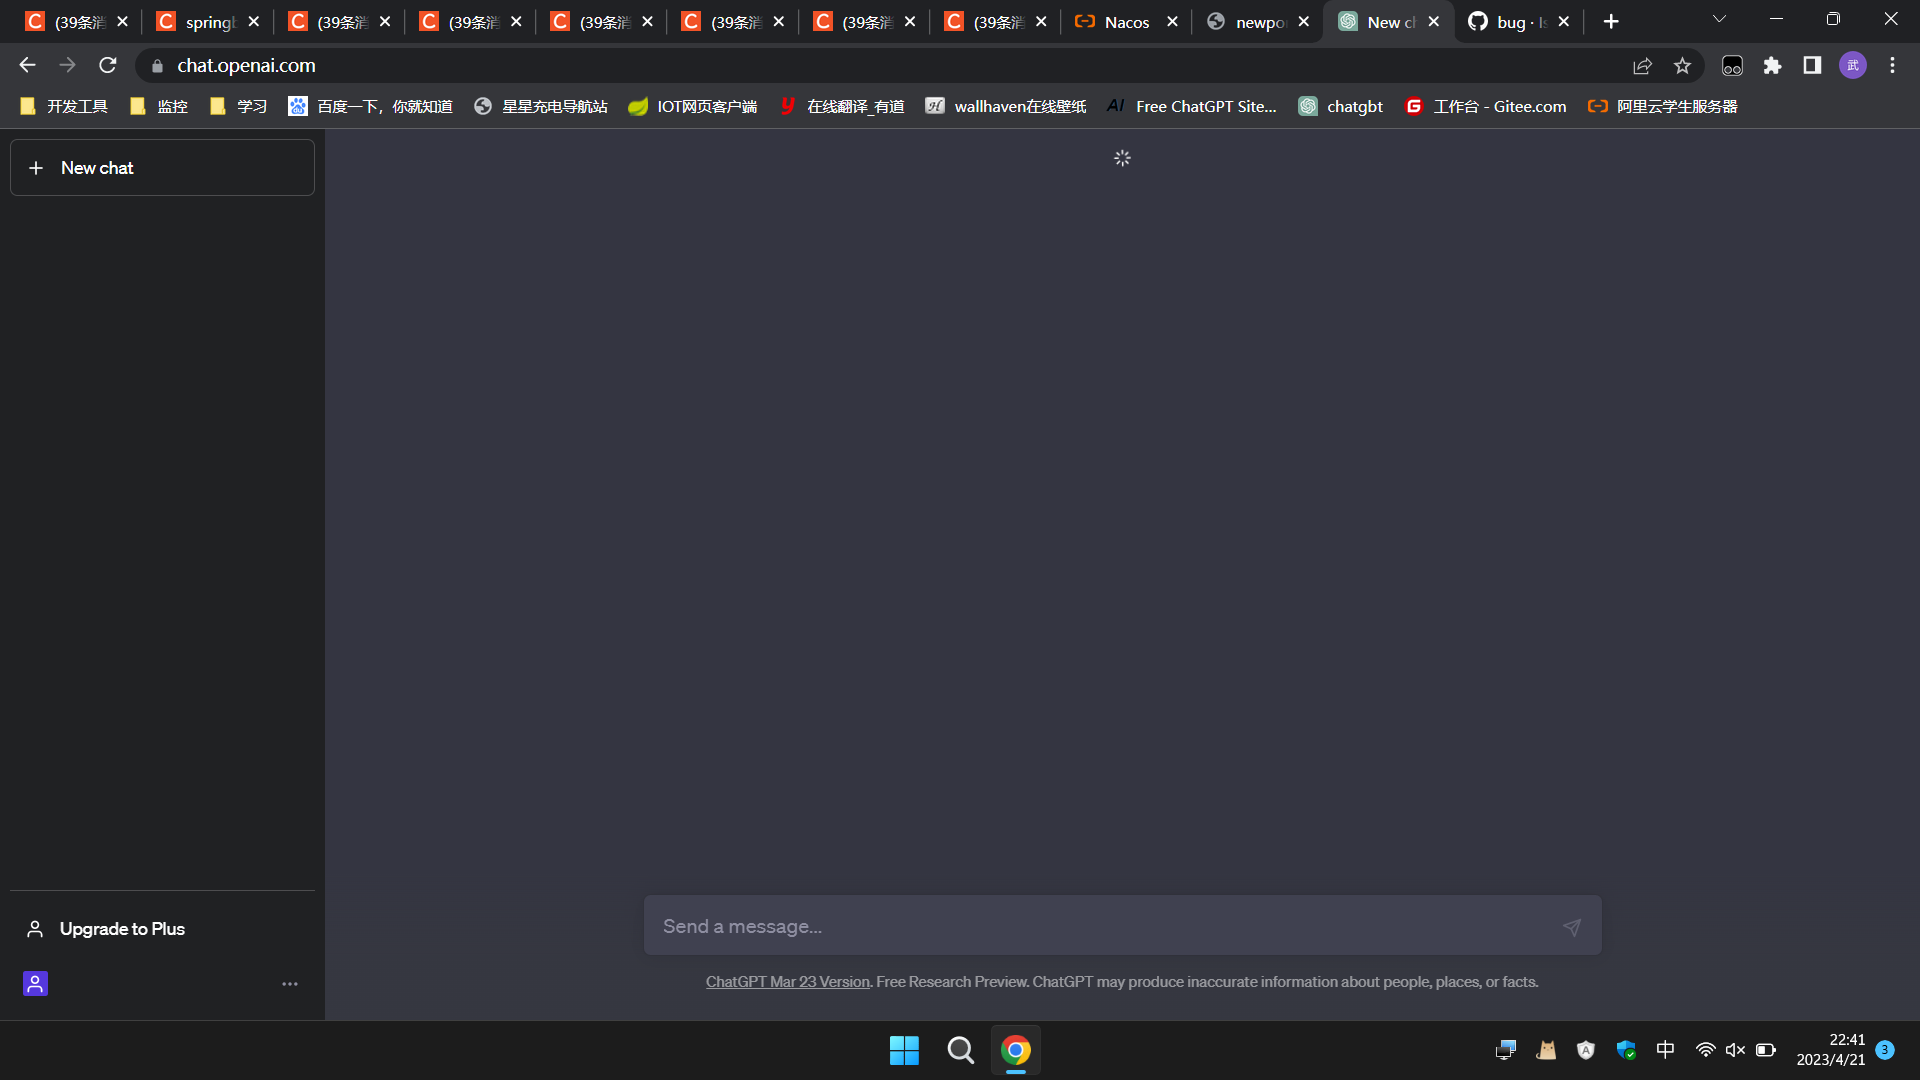Click the reload page icon
This screenshot has width=1920, height=1080.
(x=107, y=65)
